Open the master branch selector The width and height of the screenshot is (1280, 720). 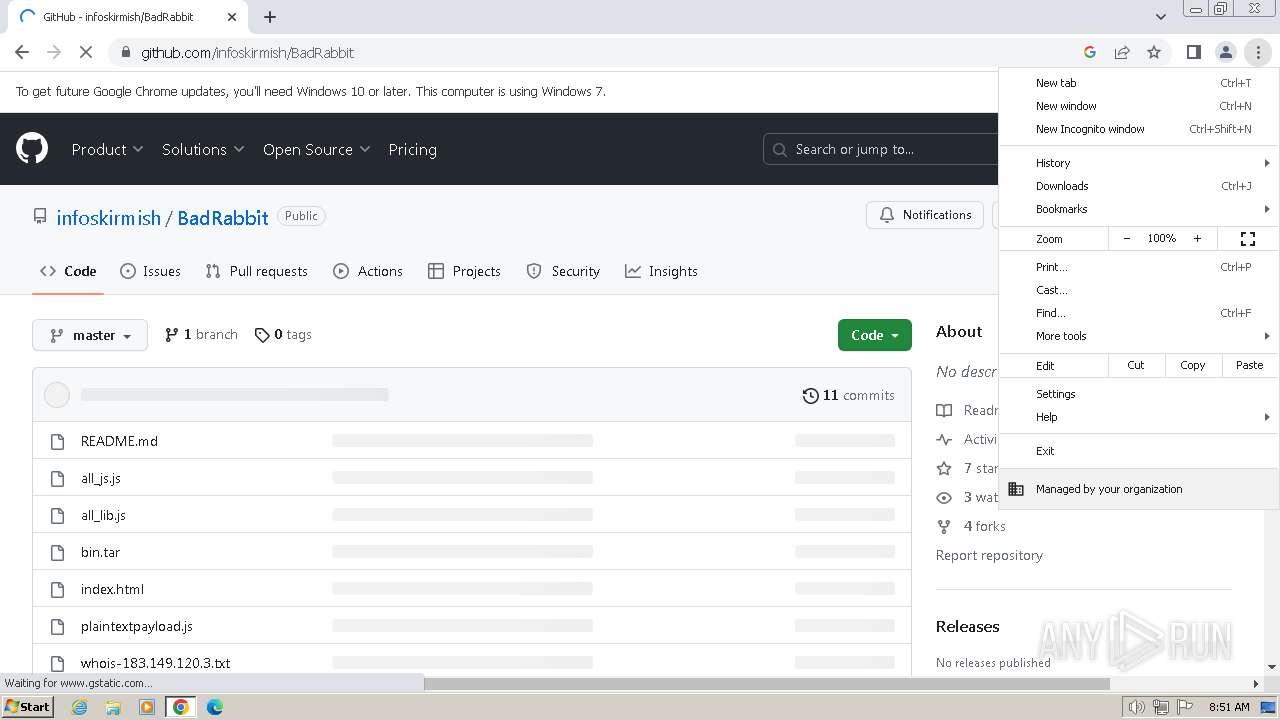pos(90,335)
